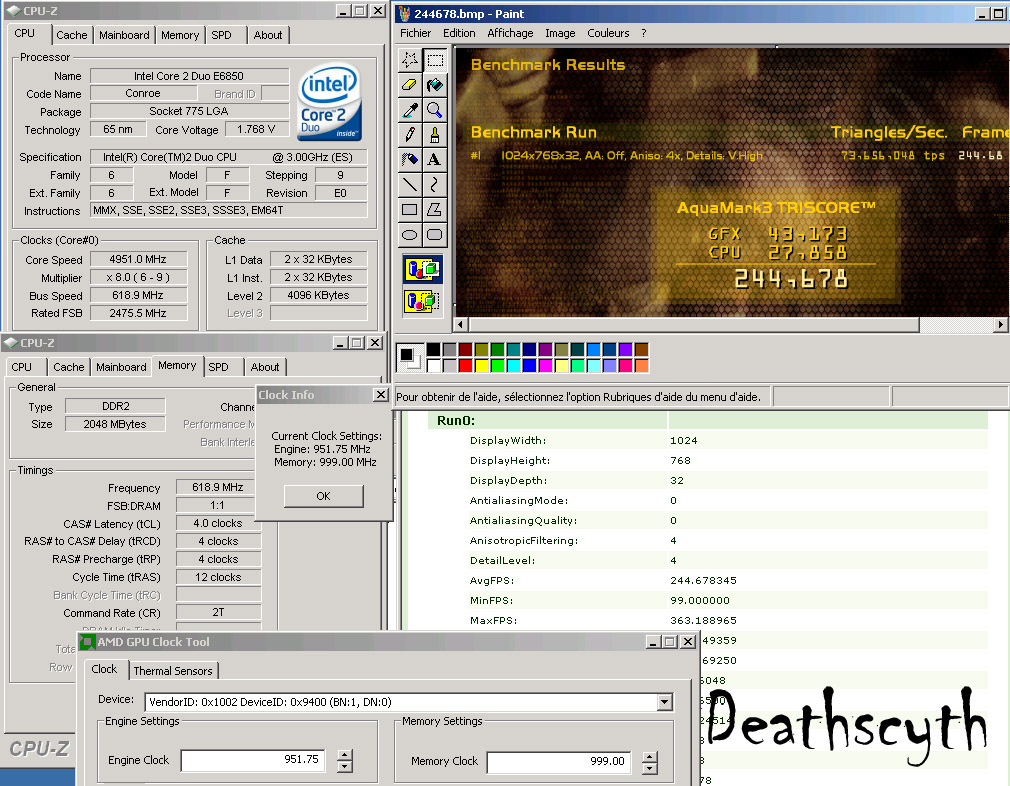Open the Device dropdown in AMD GPU Clock Tool
The image size is (1010, 786).
coord(665,702)
